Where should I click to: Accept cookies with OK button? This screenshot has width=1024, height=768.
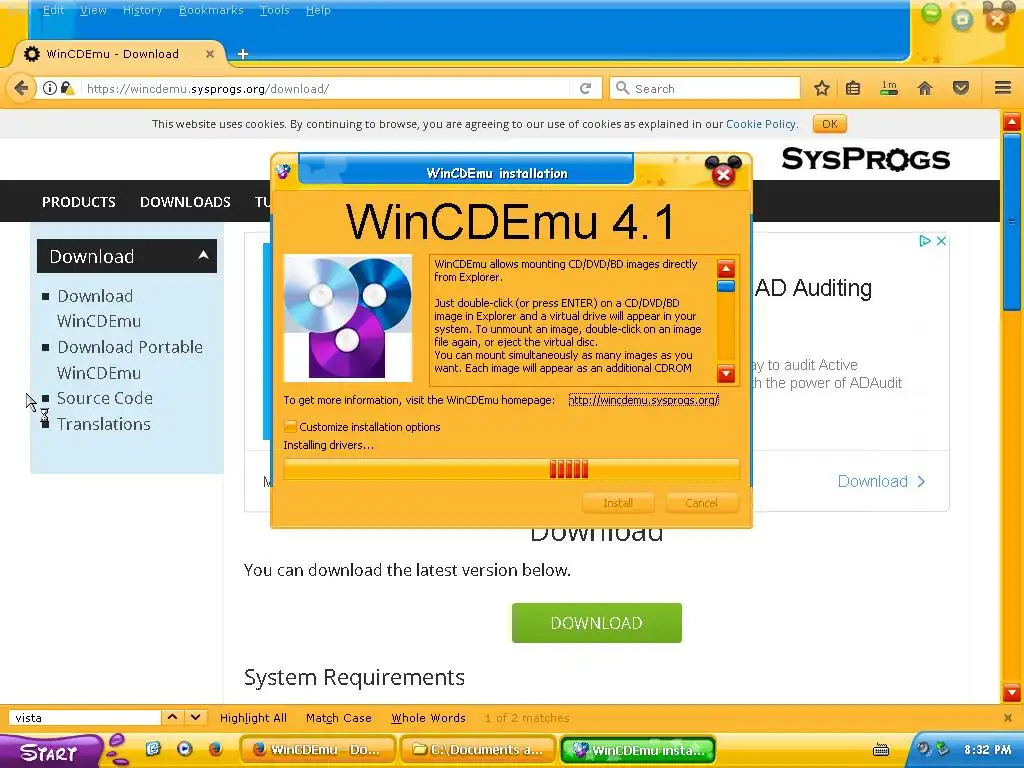(830, 124)
